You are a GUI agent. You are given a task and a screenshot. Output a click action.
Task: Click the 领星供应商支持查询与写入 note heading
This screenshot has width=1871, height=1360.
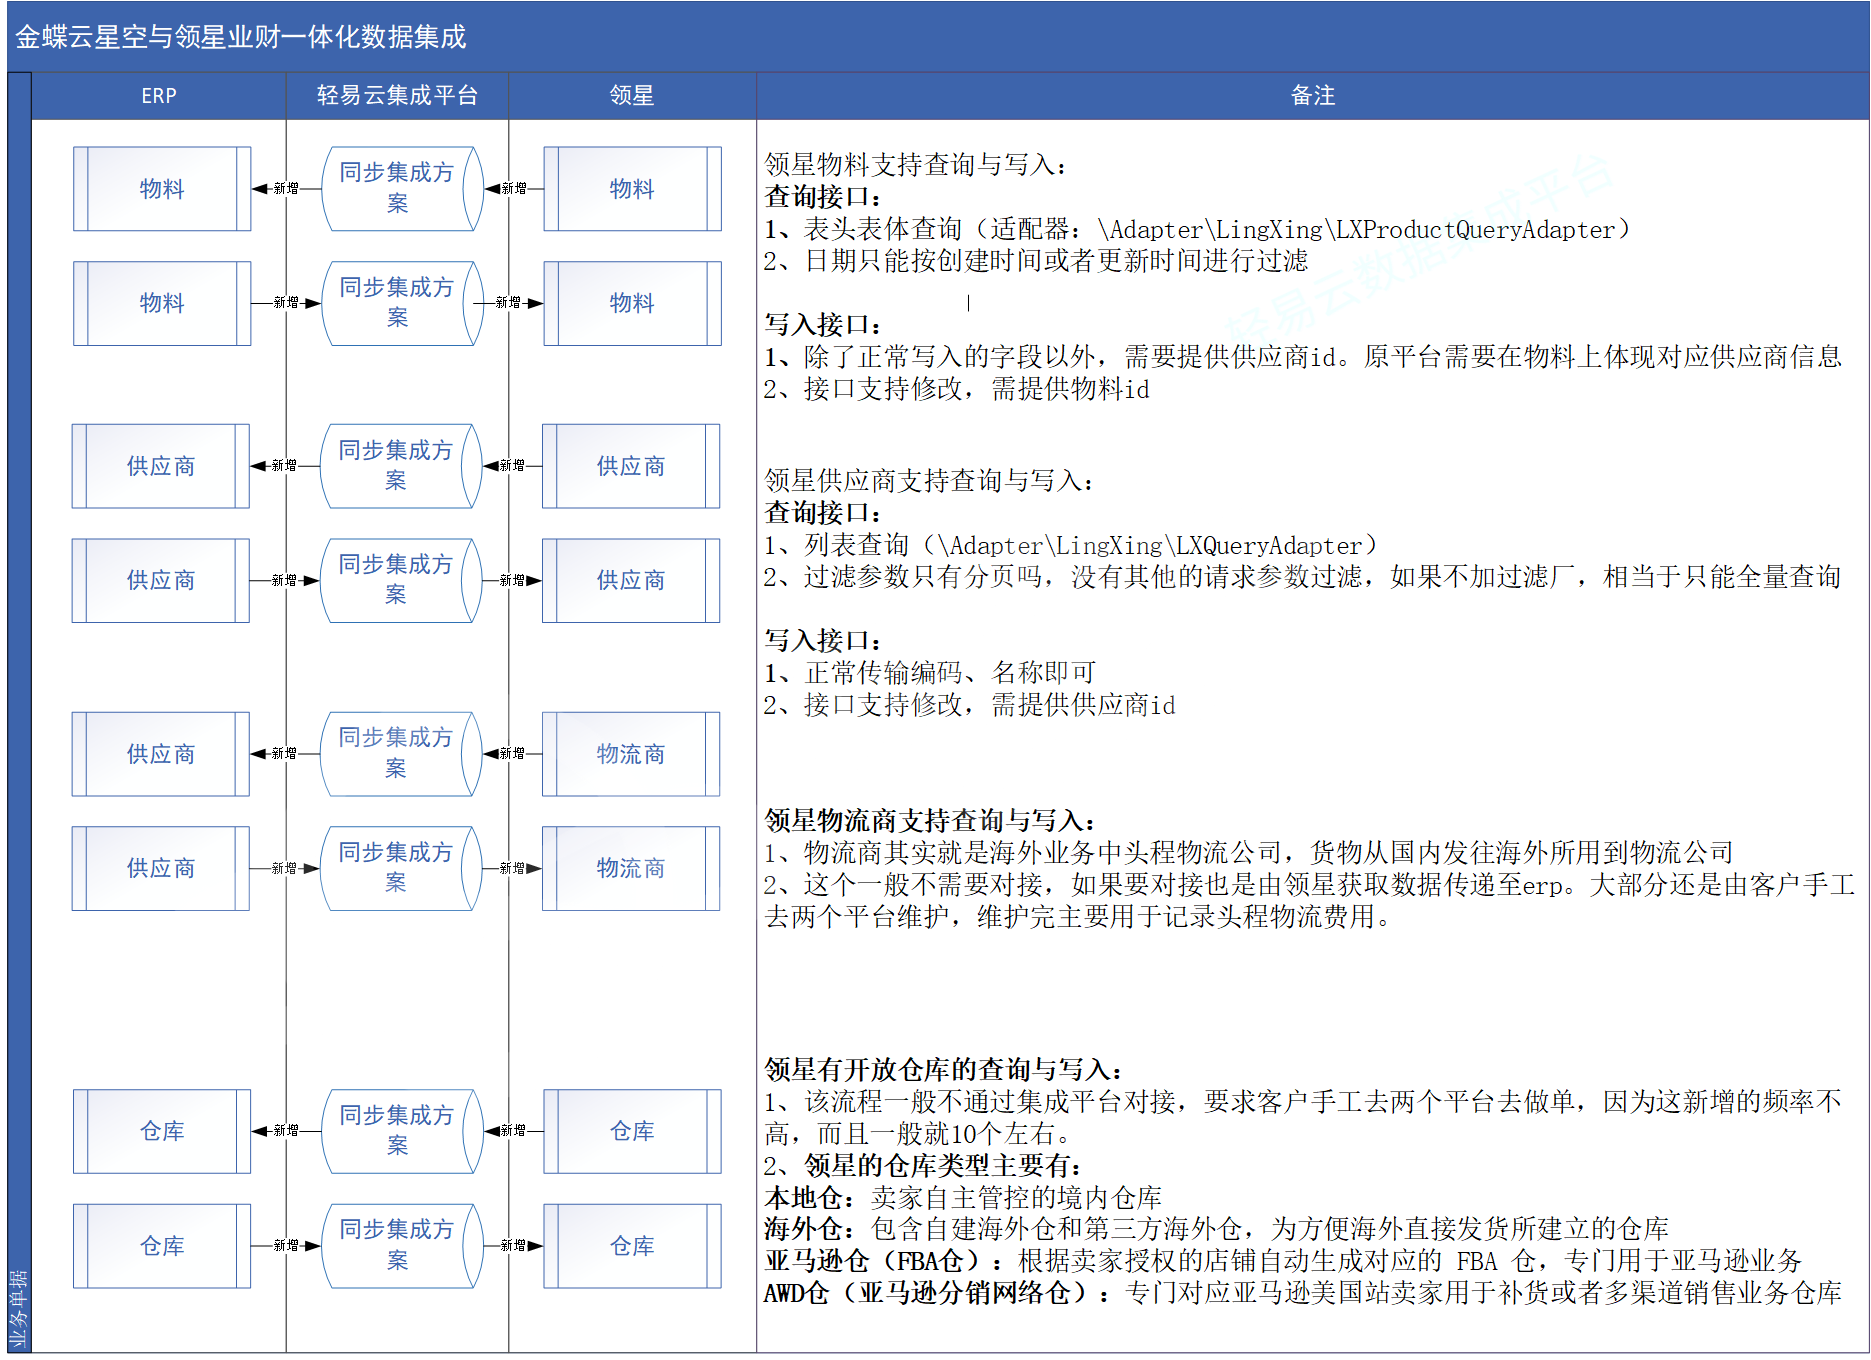point(929,481)
